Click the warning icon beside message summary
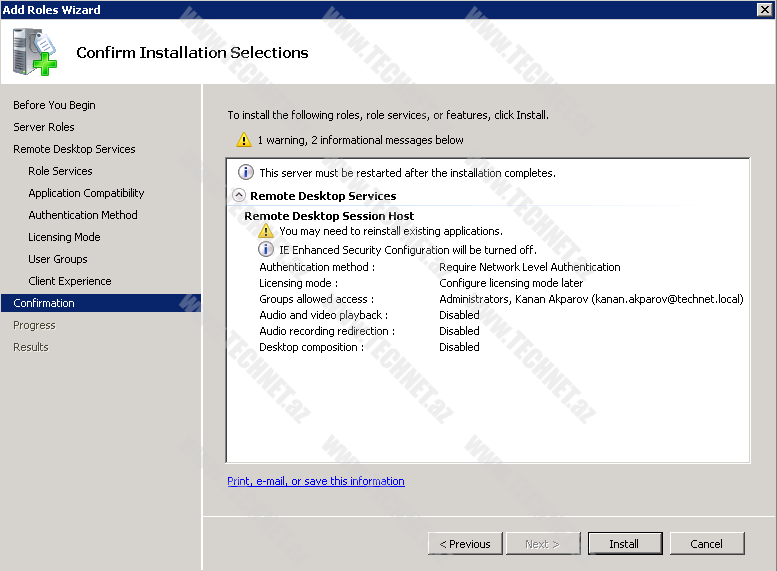The height and width of the screenshot is (571, 777). coord(244,141)
